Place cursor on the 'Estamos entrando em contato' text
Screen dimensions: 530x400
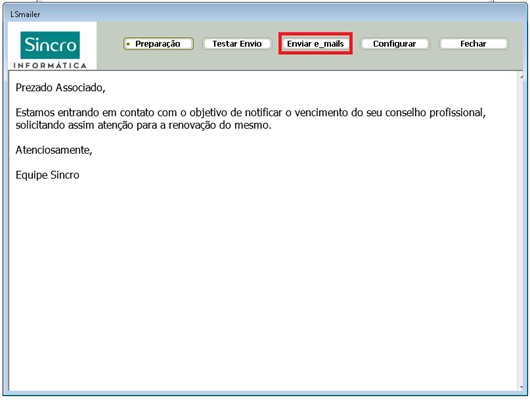coord(81,113)
